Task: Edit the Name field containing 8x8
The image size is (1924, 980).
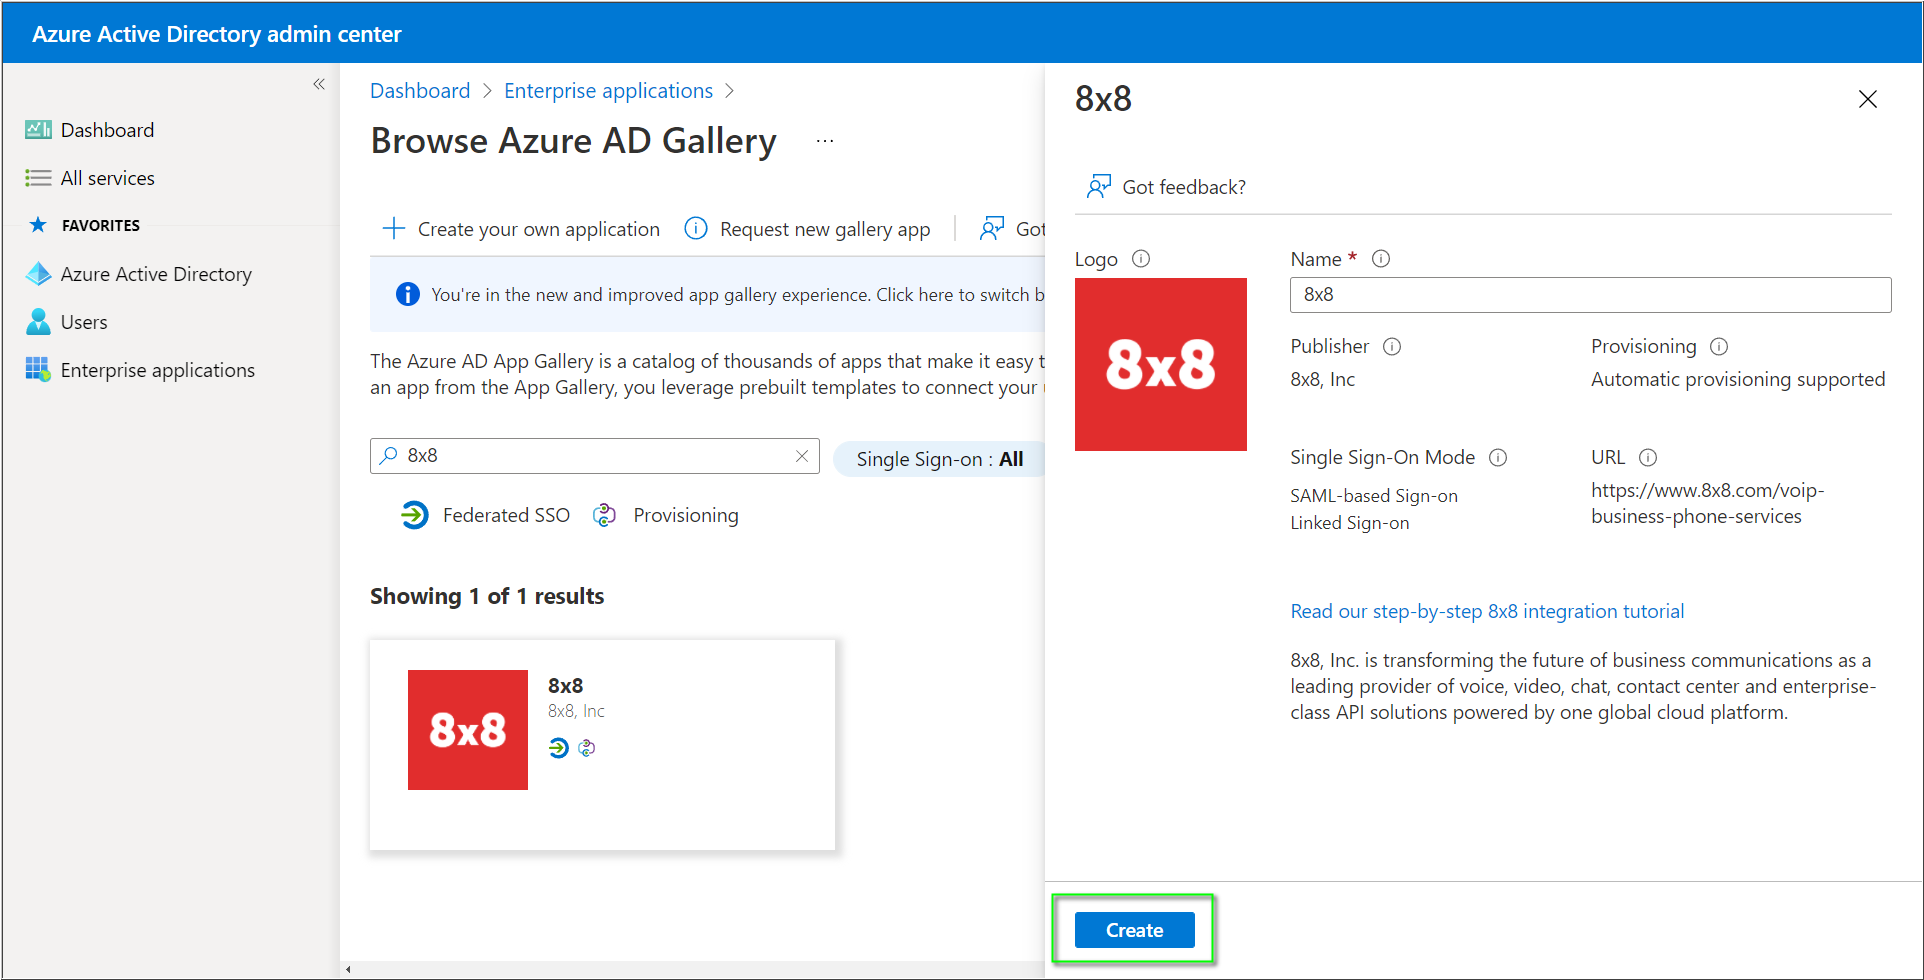Action: pyautogui.click(x=1590, y=295)
